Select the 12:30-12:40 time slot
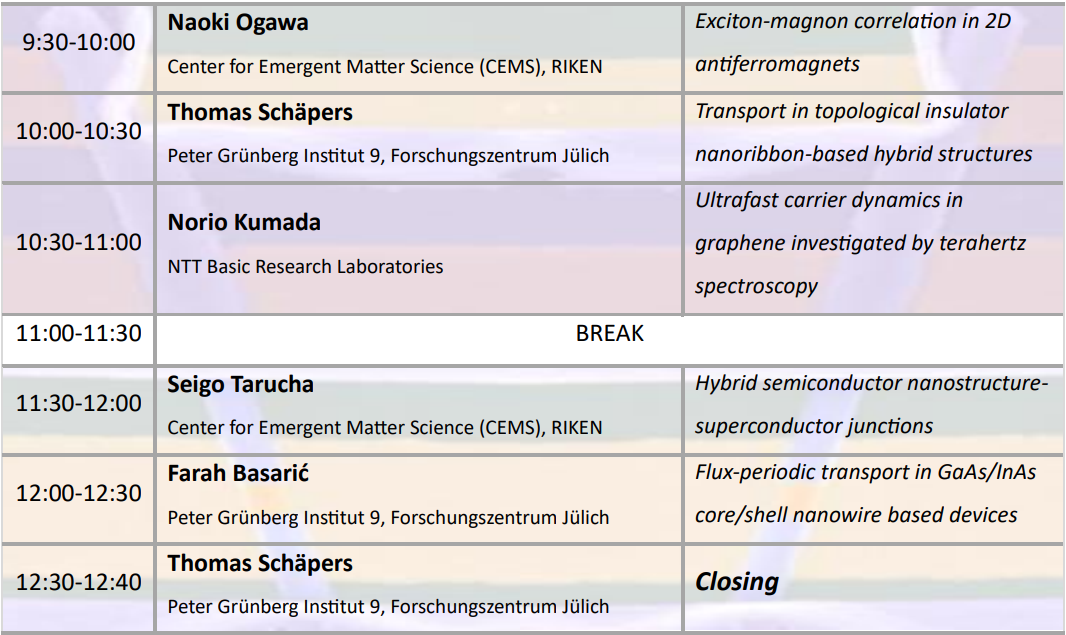 [x=78, y=582]
